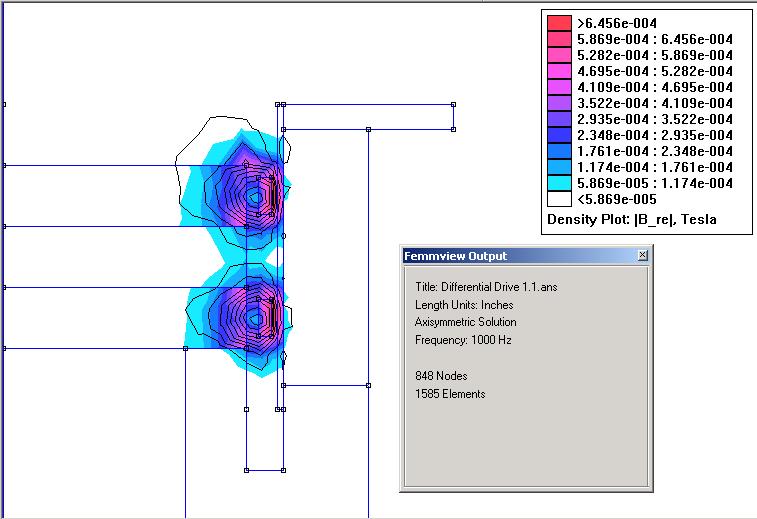The image size is (757, 519).
Task: Click swatch for 5.869e-004 : 6.456e-004 range
Action: click(x=559, y=39)
